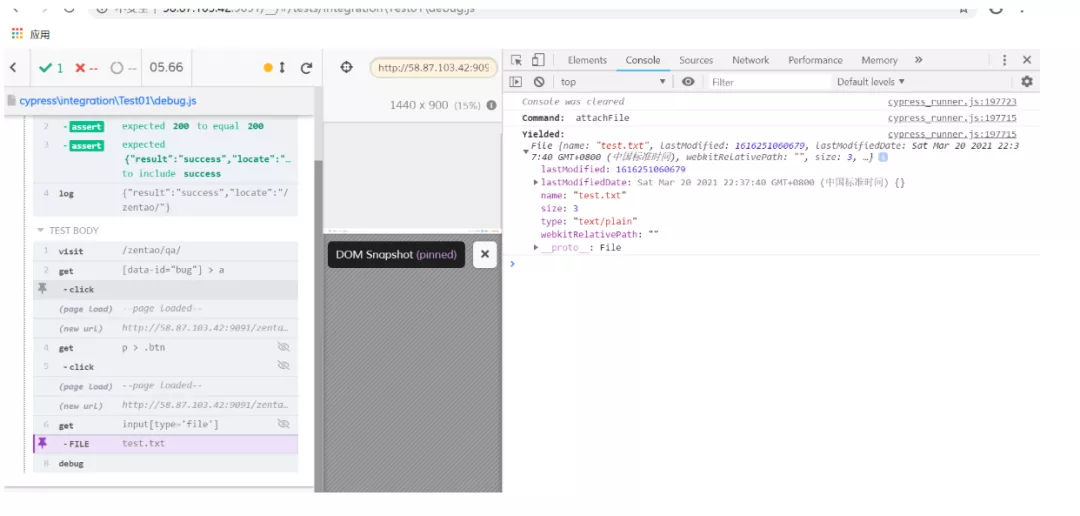The image size is (1080, 516).
Task: Select the get input[type='file'] command
Action: point(165,424)
